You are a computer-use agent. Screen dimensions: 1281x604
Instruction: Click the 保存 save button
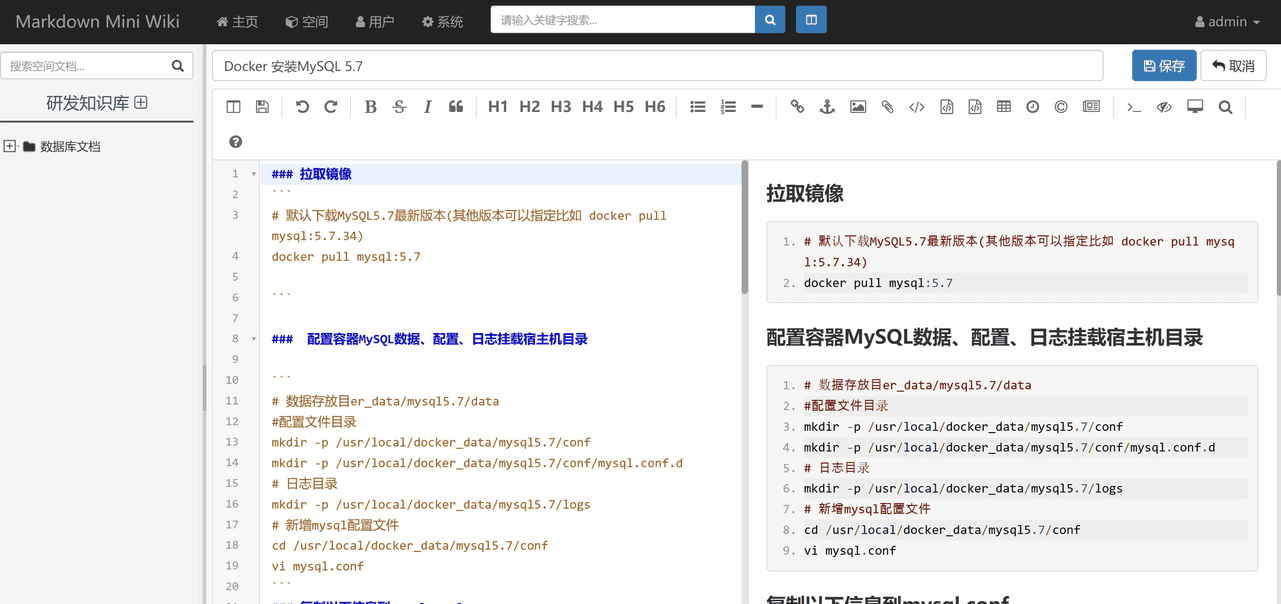point(1164,66)
